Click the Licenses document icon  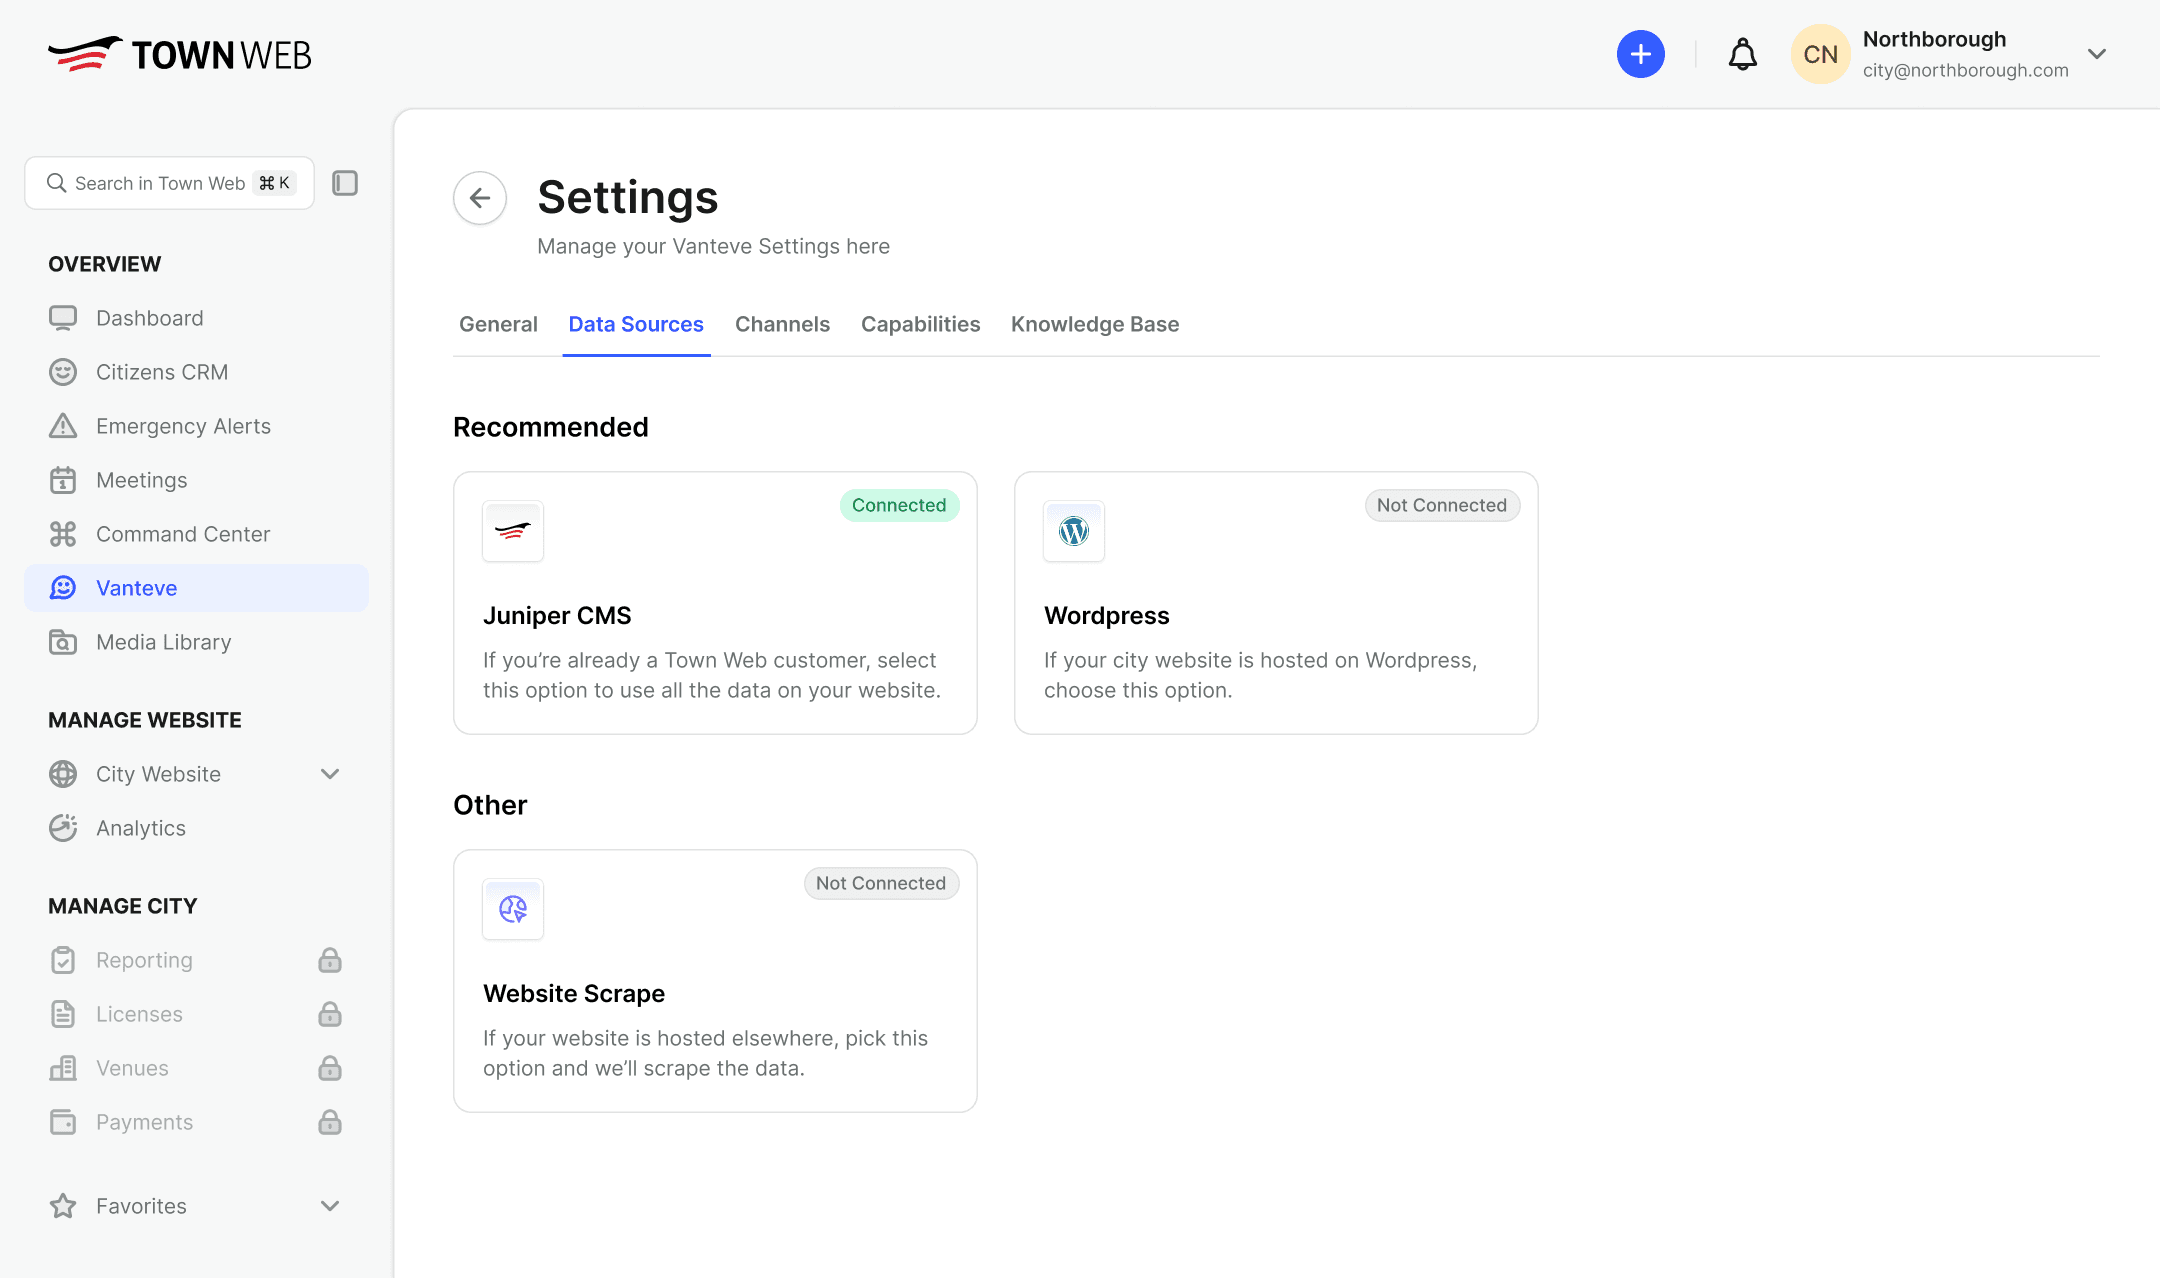coord(63,1014)
